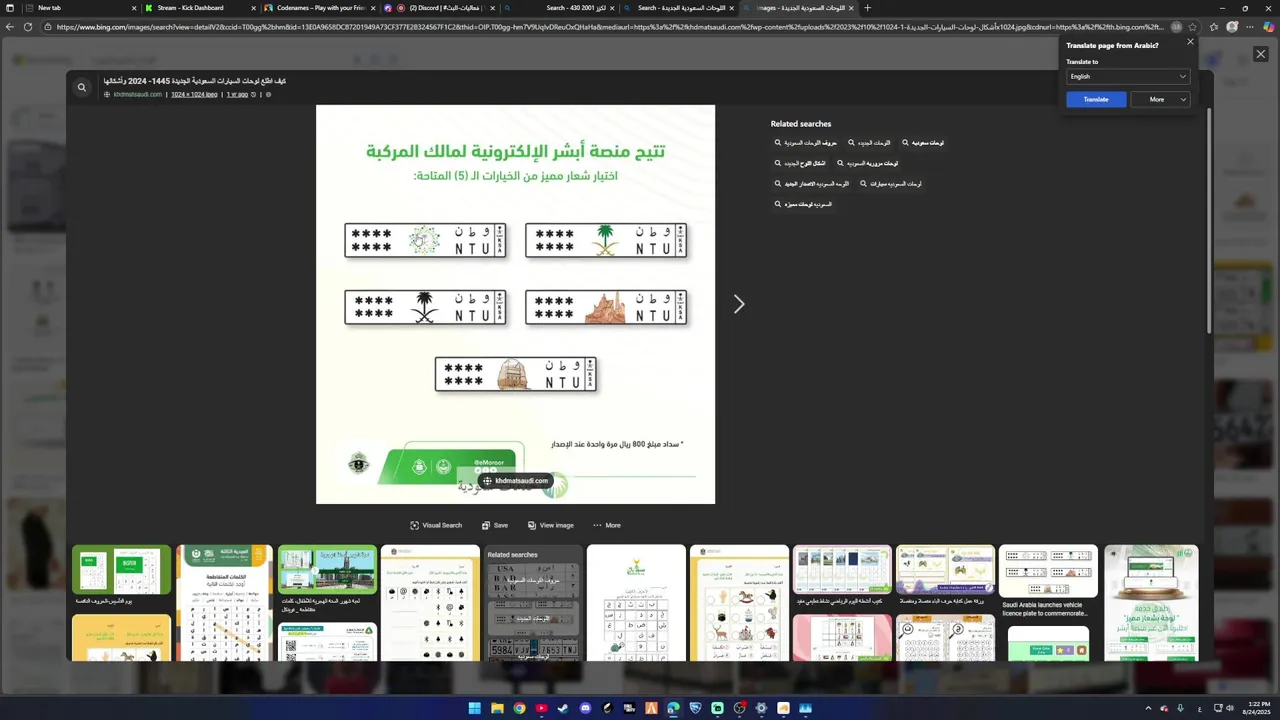This screenshot has width=1280, height=720.
Task: Open the volume control in the system tray
Action: pos(1230,709)
